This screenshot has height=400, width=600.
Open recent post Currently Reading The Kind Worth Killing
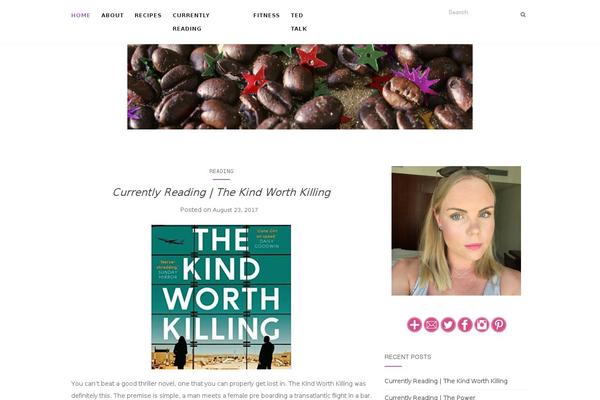pos(446,381)
